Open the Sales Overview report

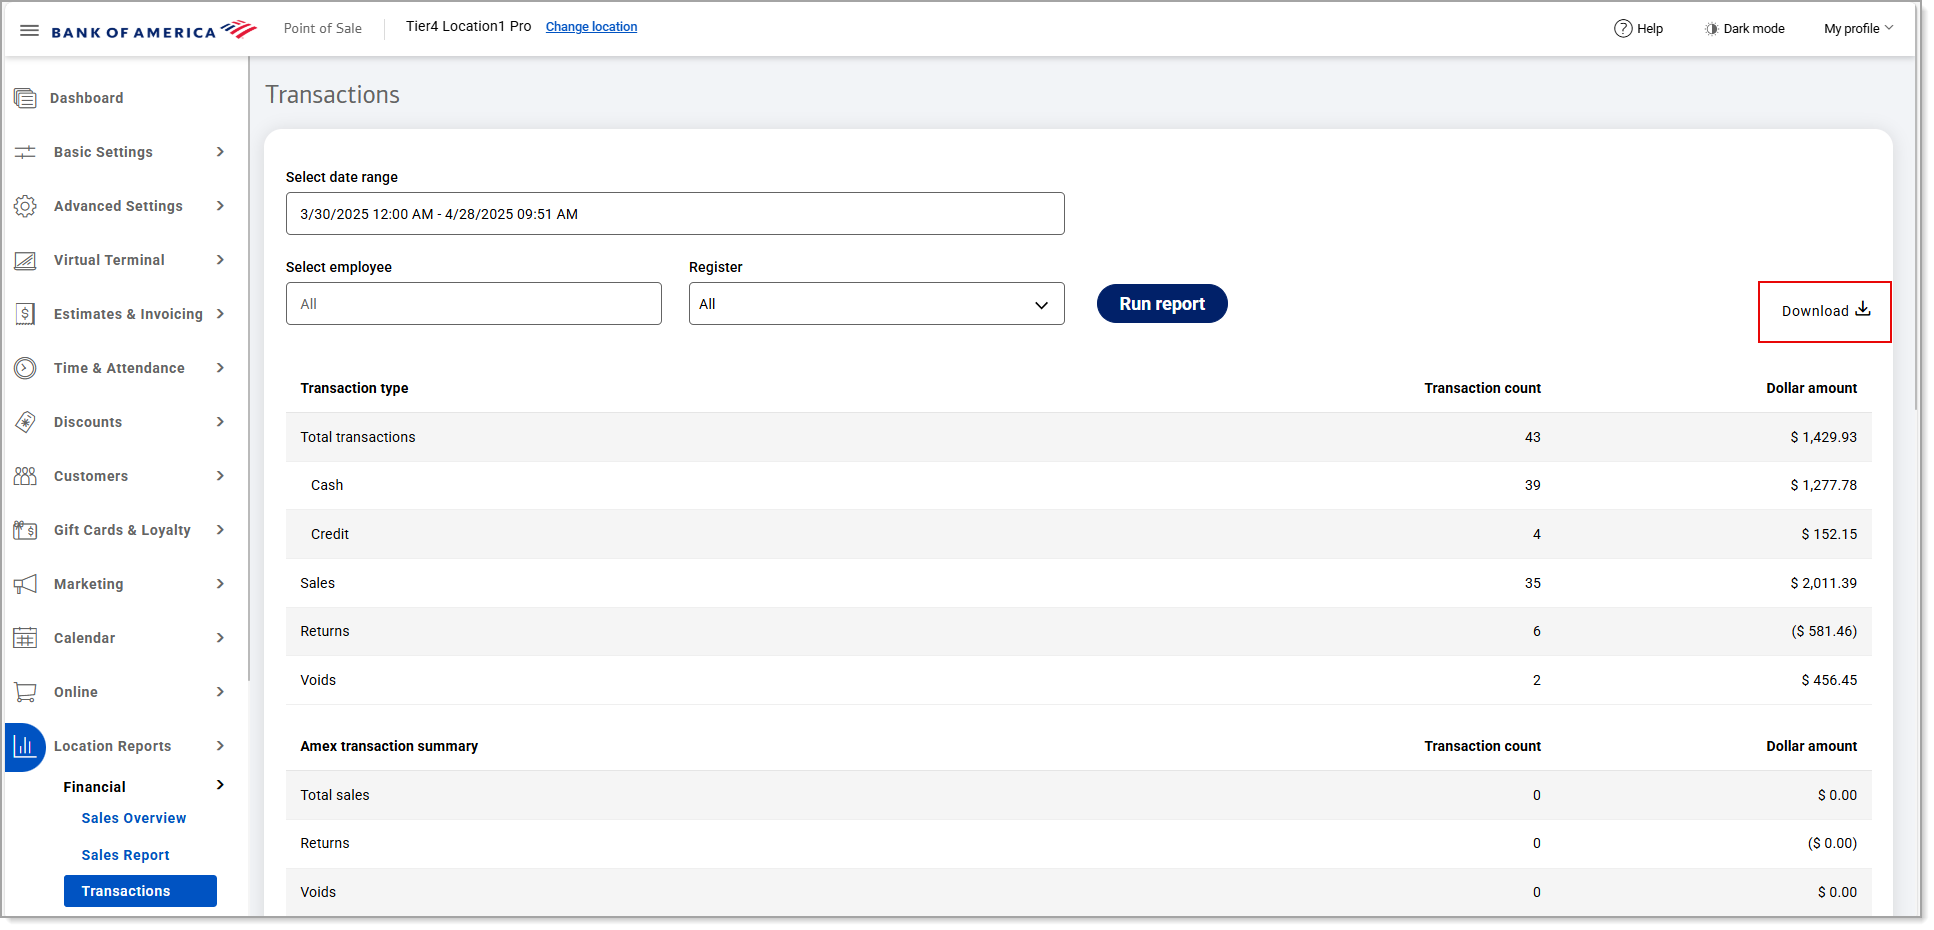(x=134, y=818)
